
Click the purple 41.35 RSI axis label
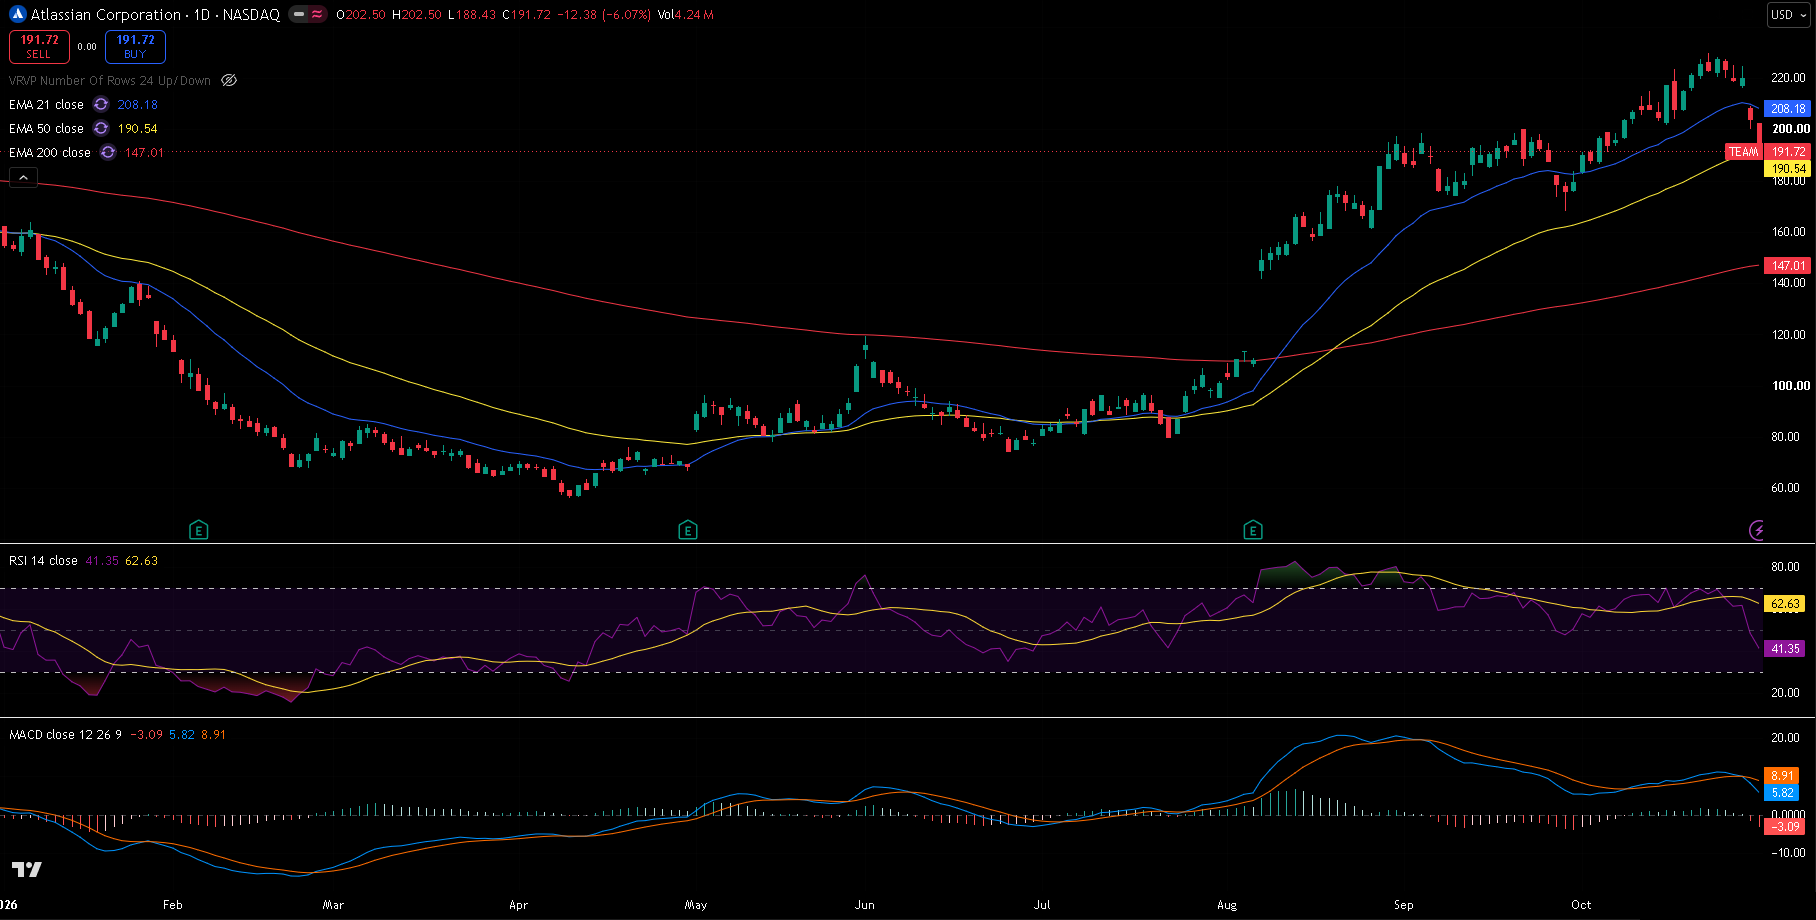click(1785, 649)
